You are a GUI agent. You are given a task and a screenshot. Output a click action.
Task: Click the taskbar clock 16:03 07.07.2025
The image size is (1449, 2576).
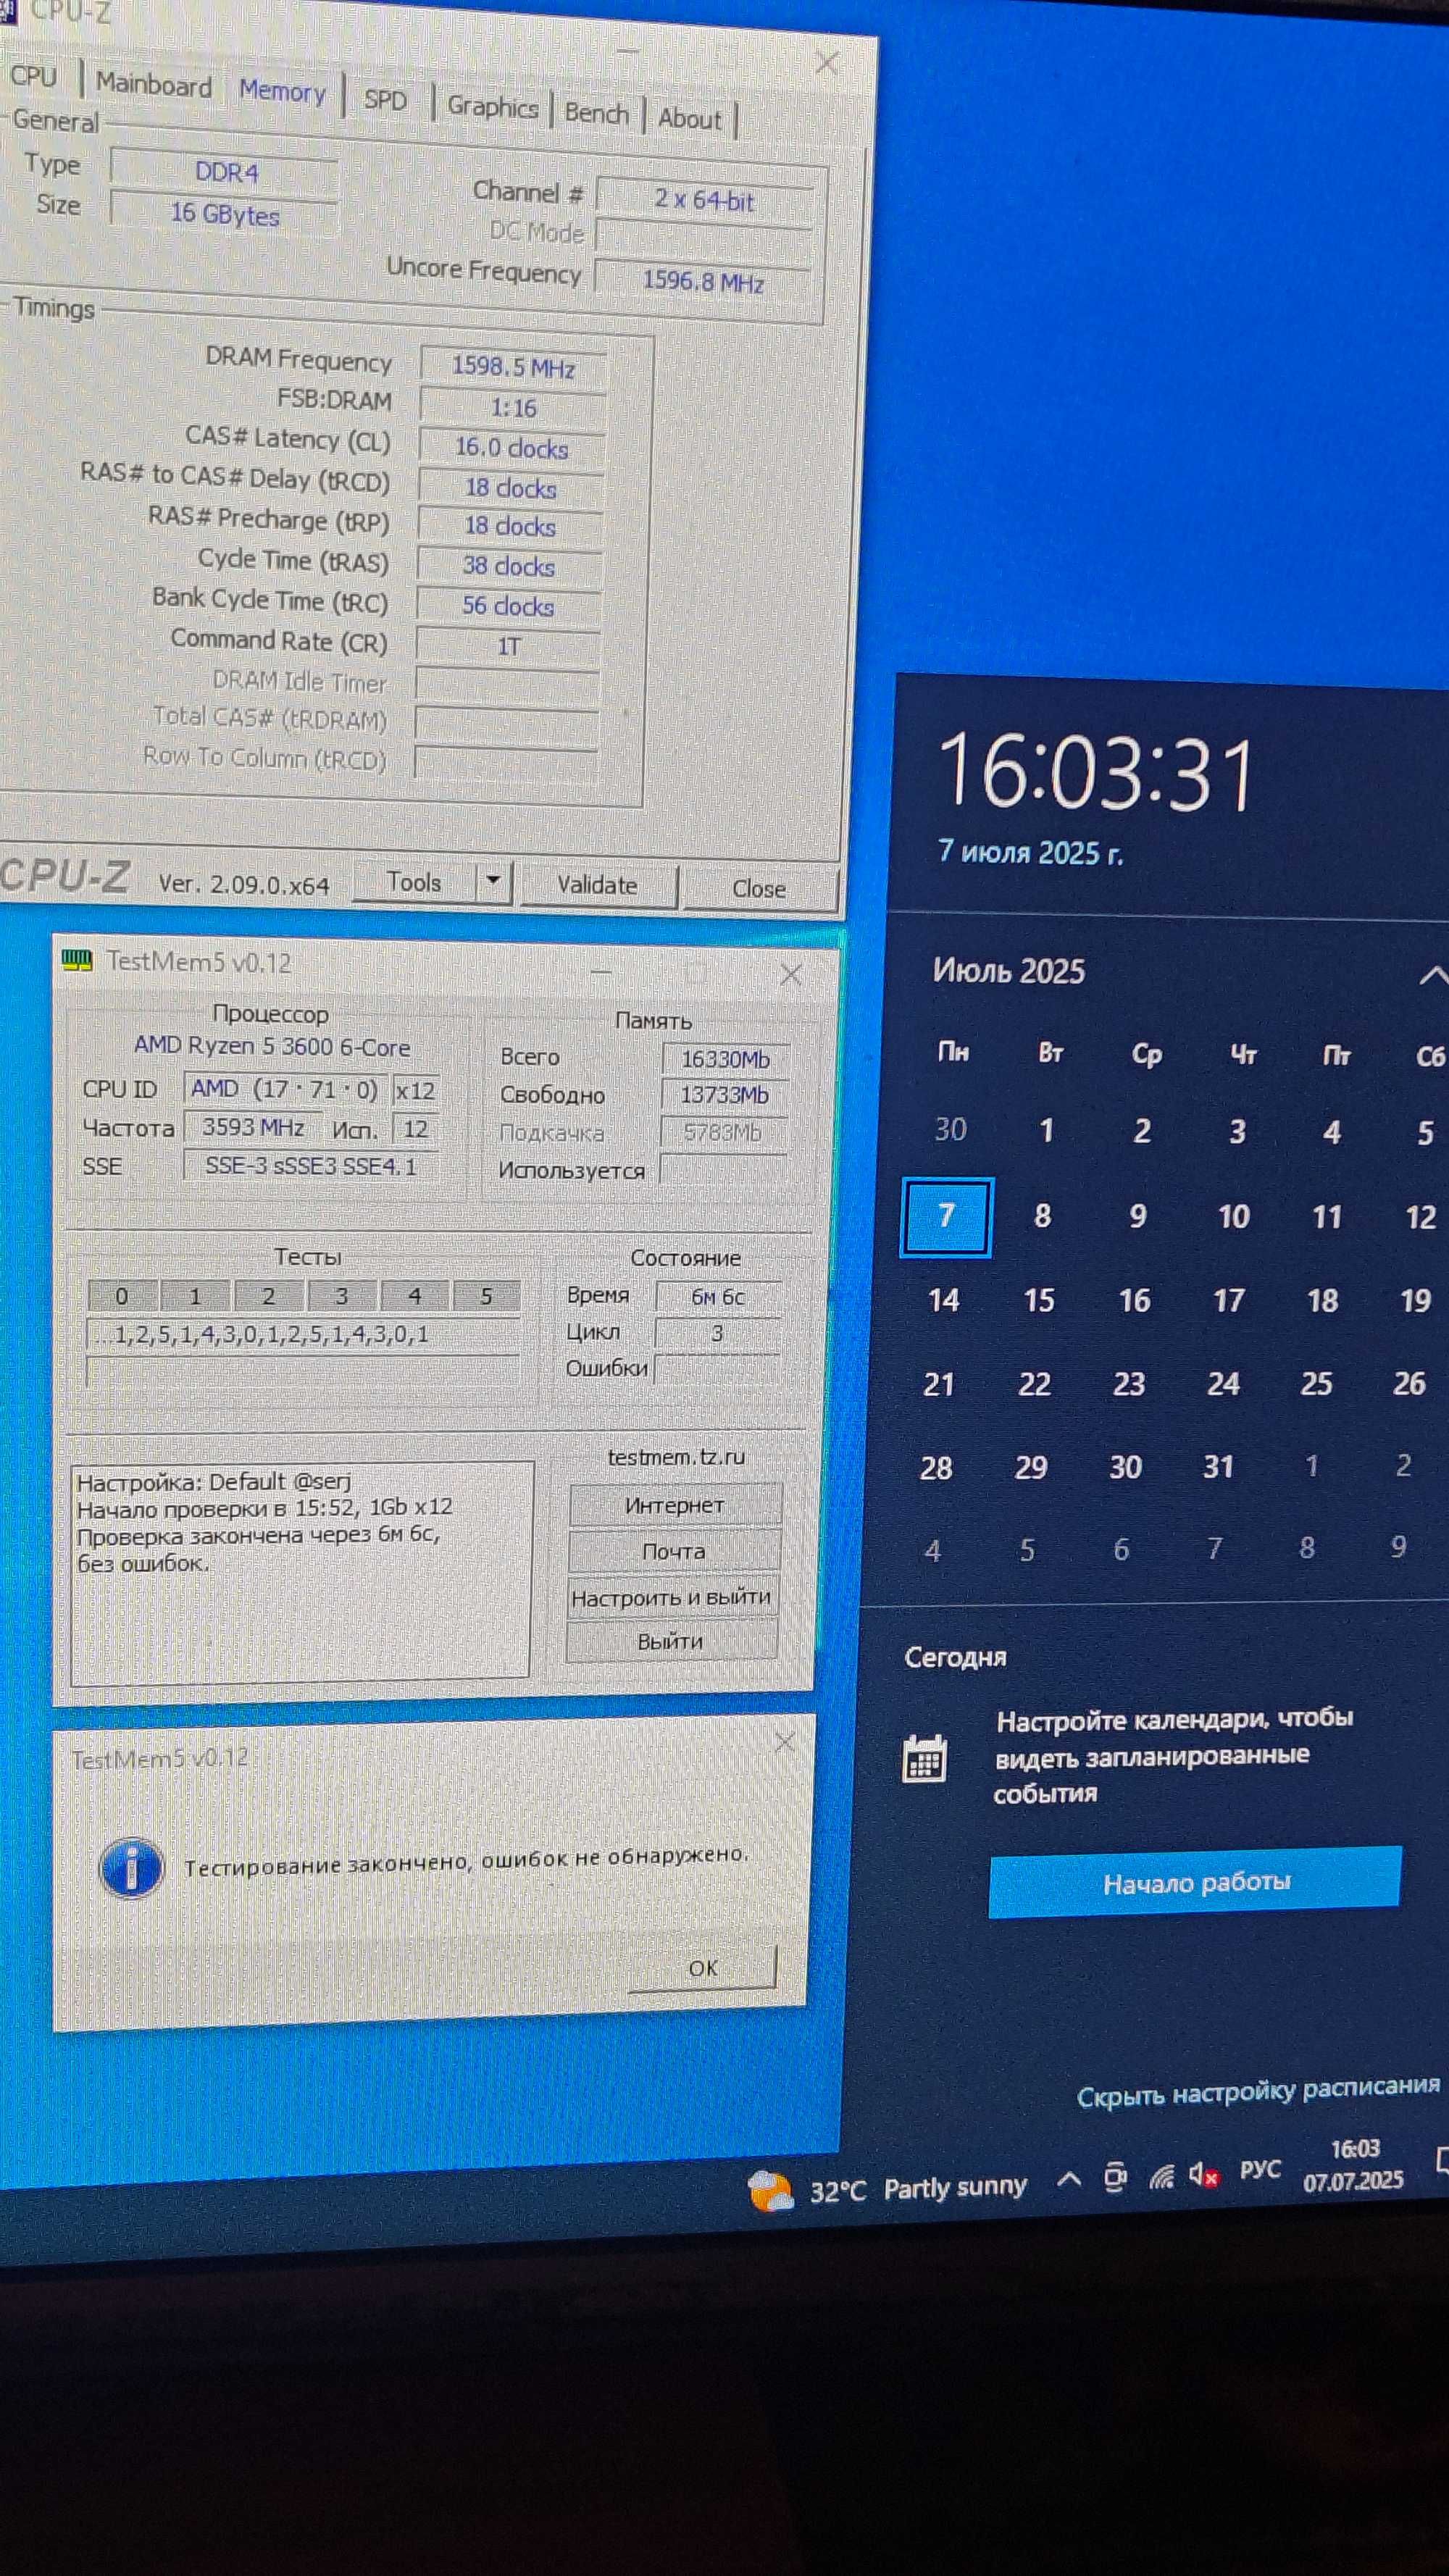coord(1354,2165)
